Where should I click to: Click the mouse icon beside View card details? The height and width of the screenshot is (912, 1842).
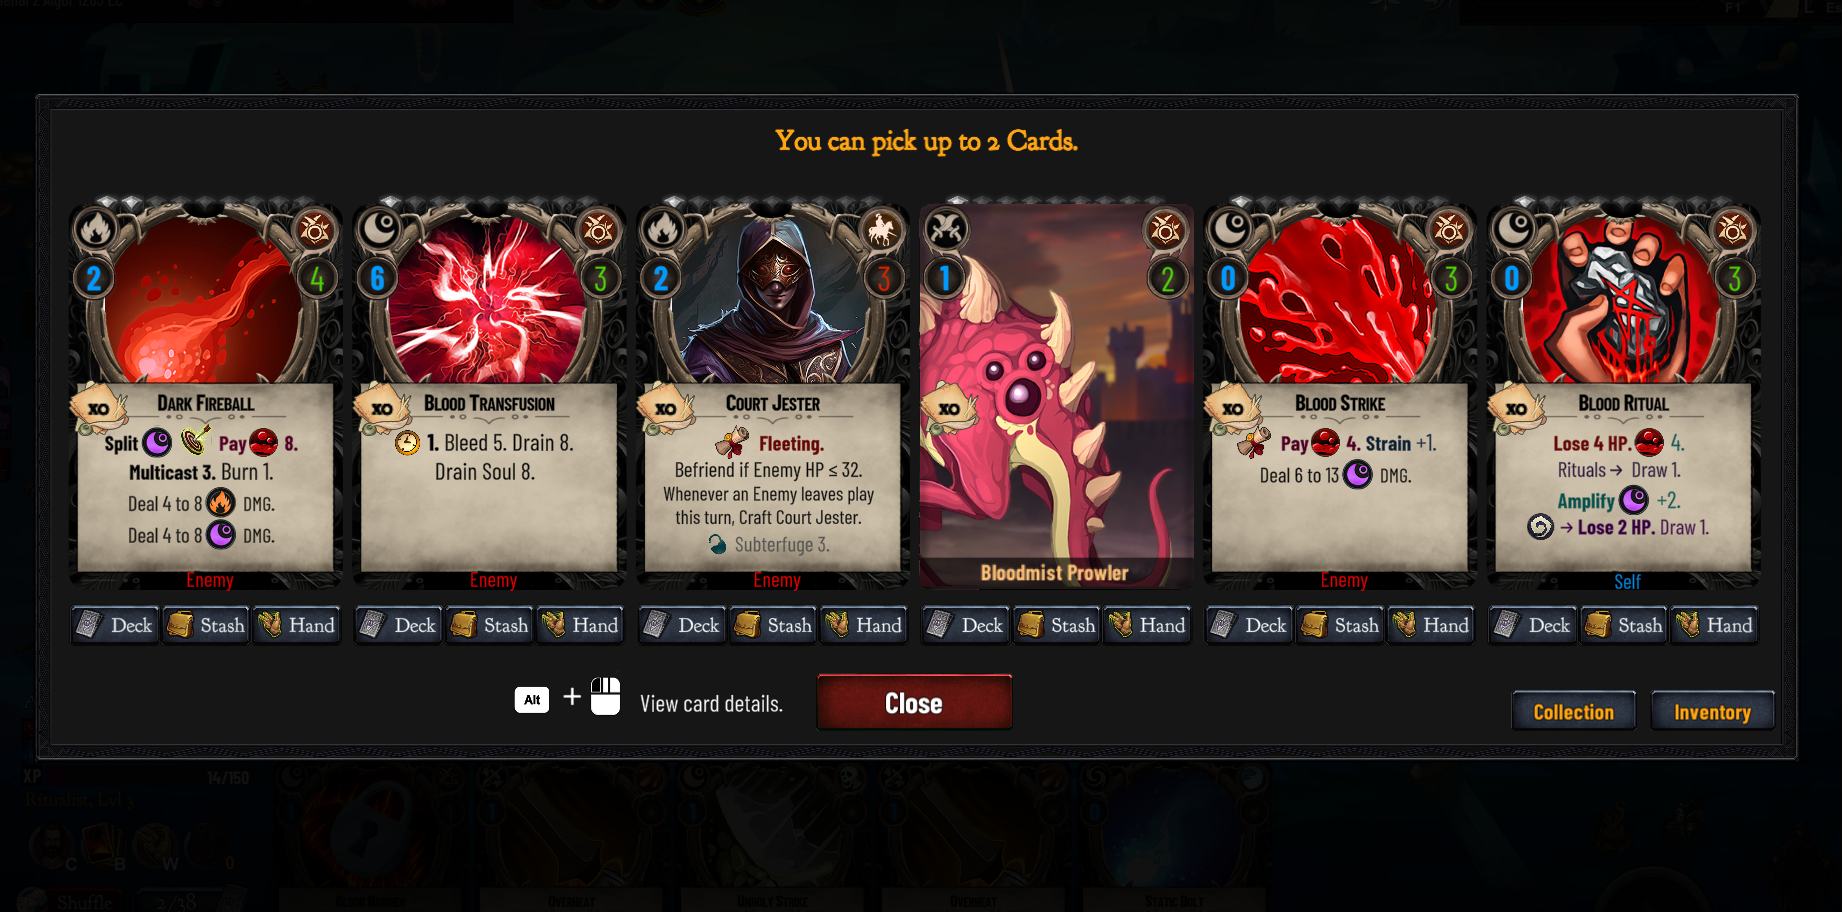(x=605, y=696)
